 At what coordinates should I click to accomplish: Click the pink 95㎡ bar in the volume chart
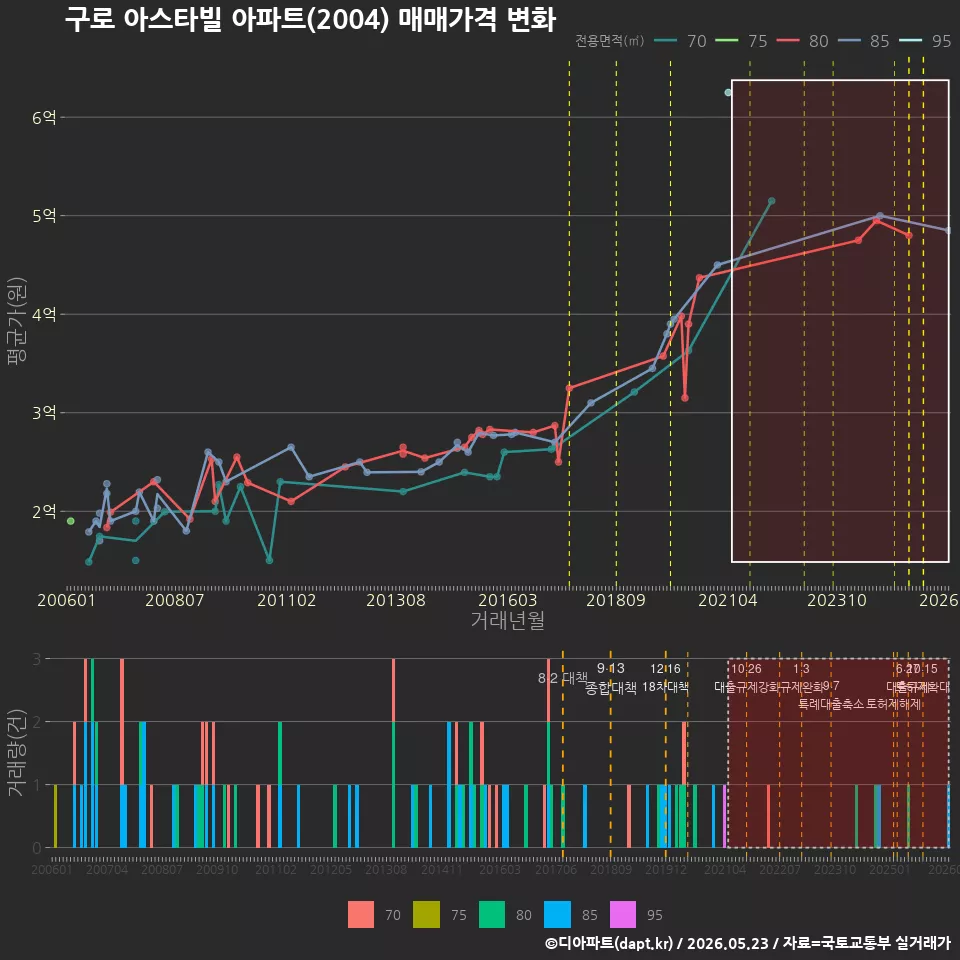[725, 816]
